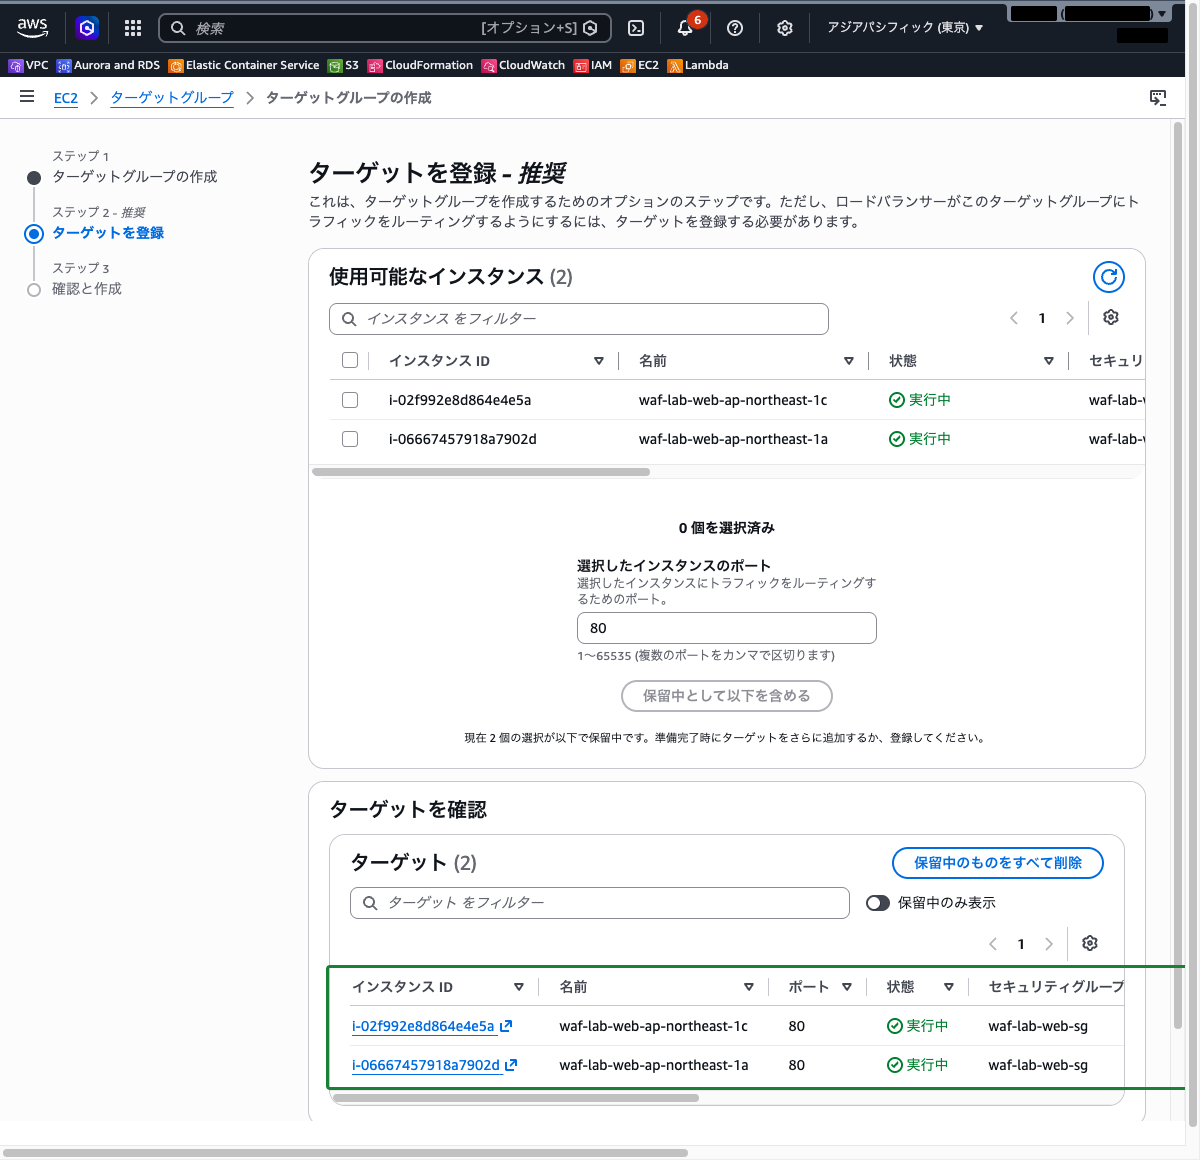Open the services grid menu

coord(133,28)
